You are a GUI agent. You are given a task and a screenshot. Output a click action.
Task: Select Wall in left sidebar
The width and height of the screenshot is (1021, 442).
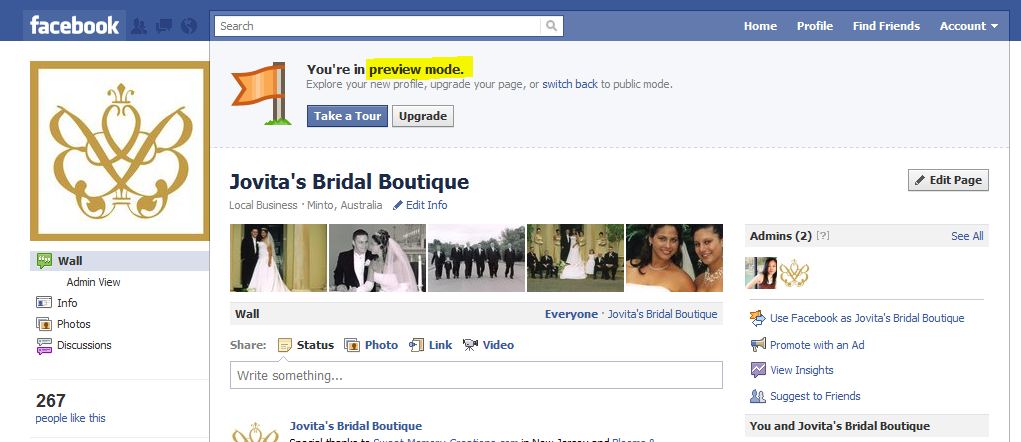coord(119,261)
